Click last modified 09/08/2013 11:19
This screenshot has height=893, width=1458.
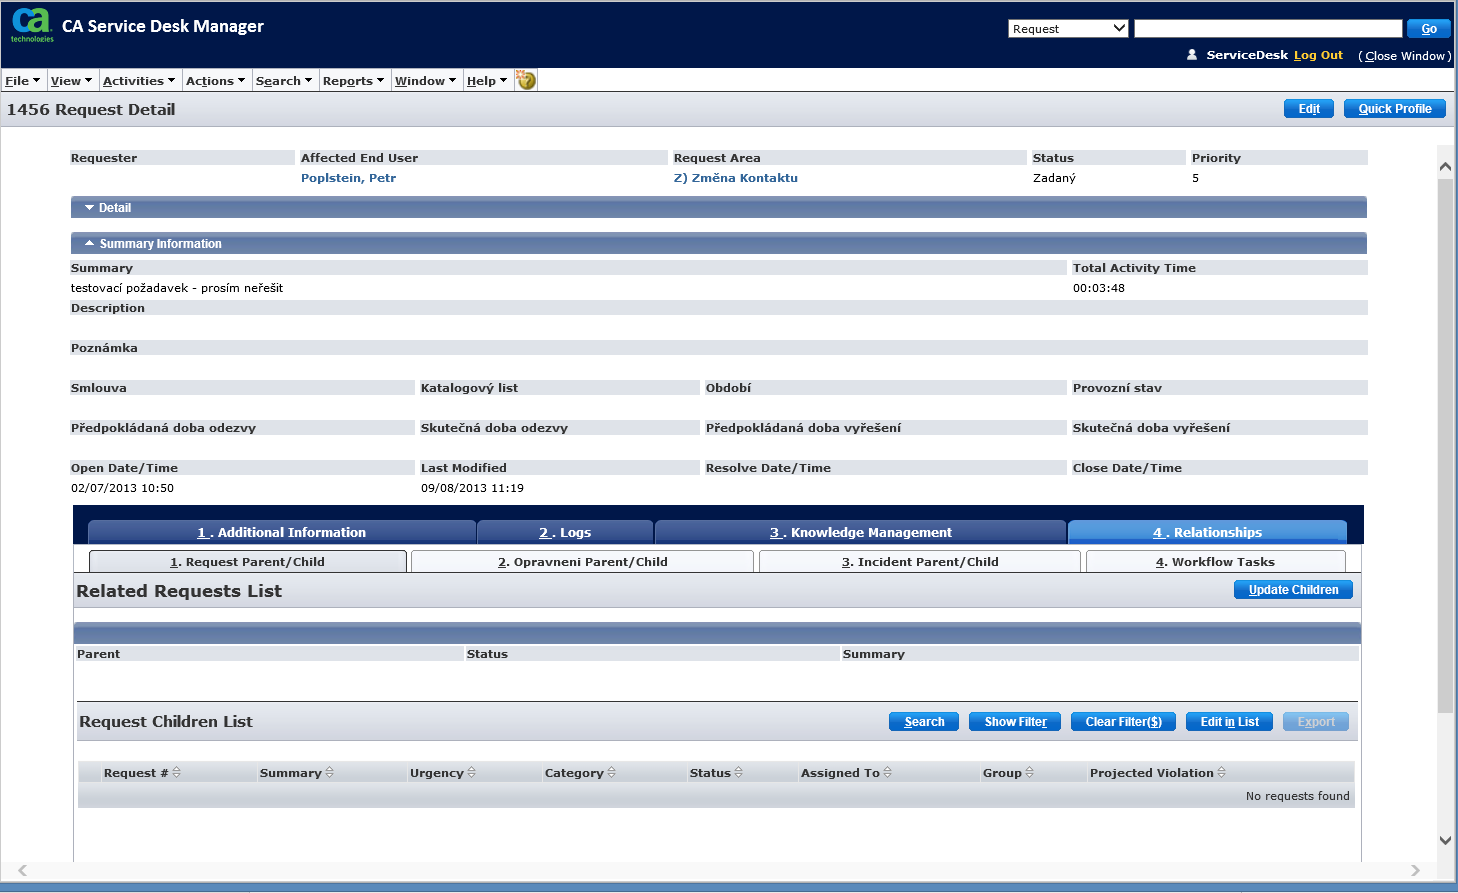[x=472, y=488]
